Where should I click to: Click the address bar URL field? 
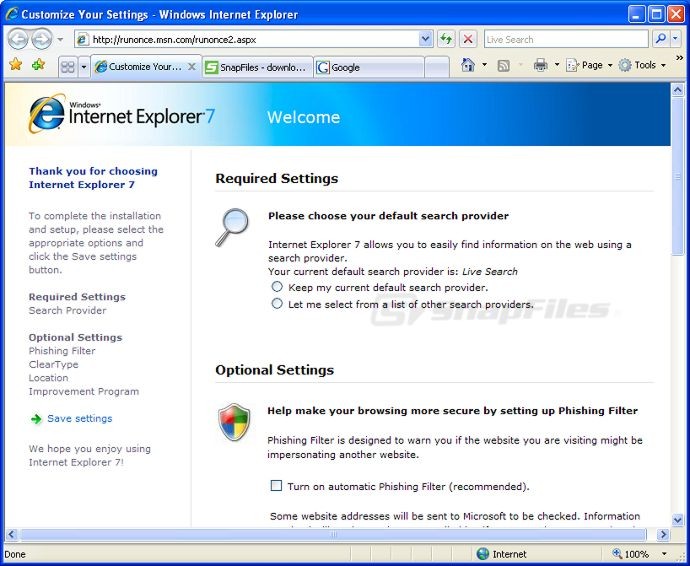tap(254, 40)
